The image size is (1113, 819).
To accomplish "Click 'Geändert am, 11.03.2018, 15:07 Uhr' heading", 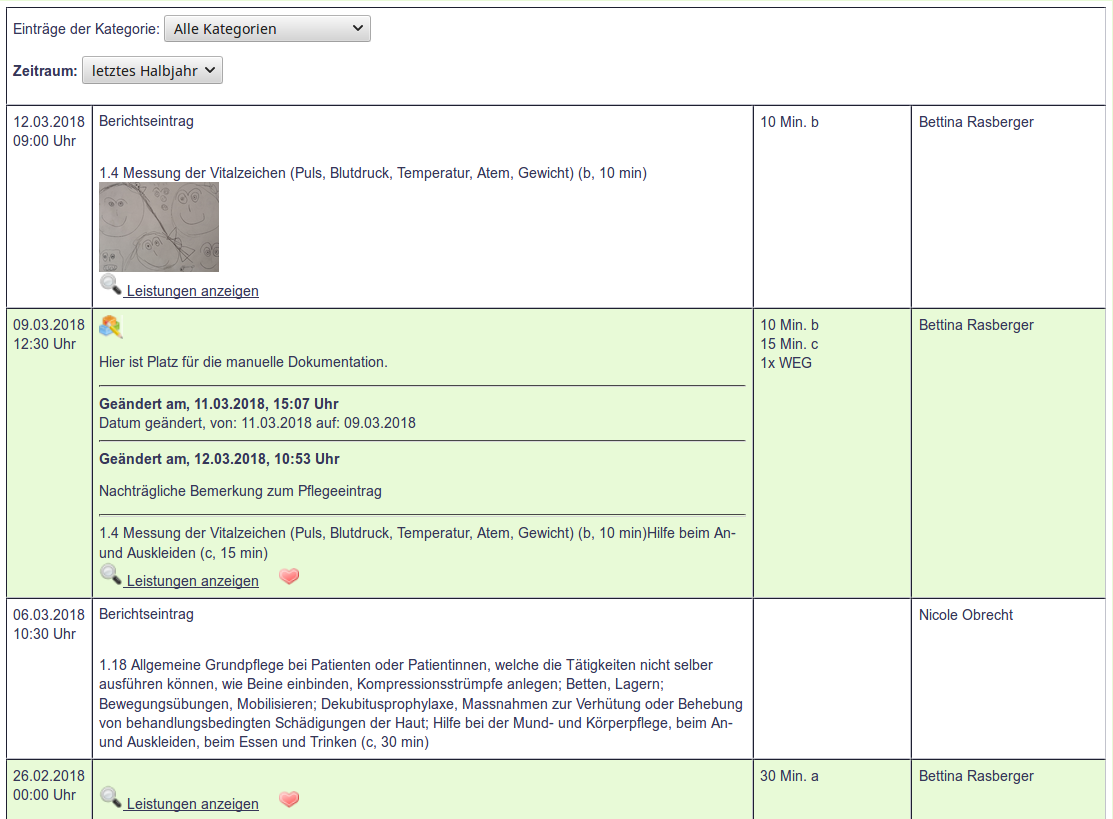I will pyautogui.click(x=218, y=404).
